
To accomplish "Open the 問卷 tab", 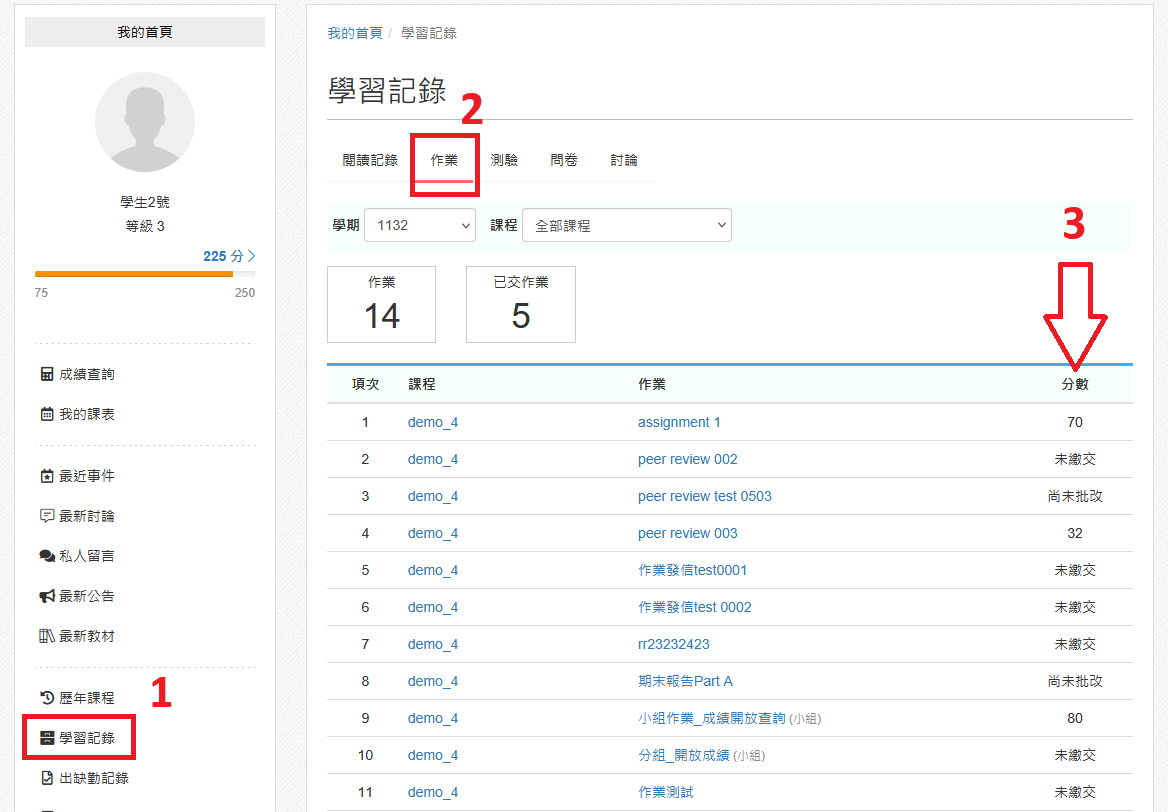I will [564, 160].
